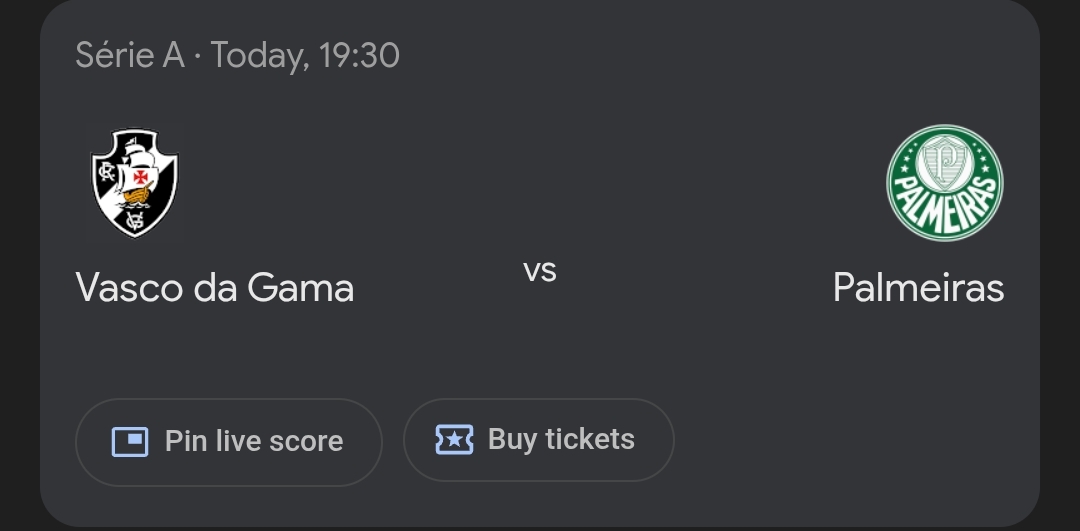Click the blank space right of Buy tickets
1080x531 pixels.
pyautogui.click(x=850, y=440)
